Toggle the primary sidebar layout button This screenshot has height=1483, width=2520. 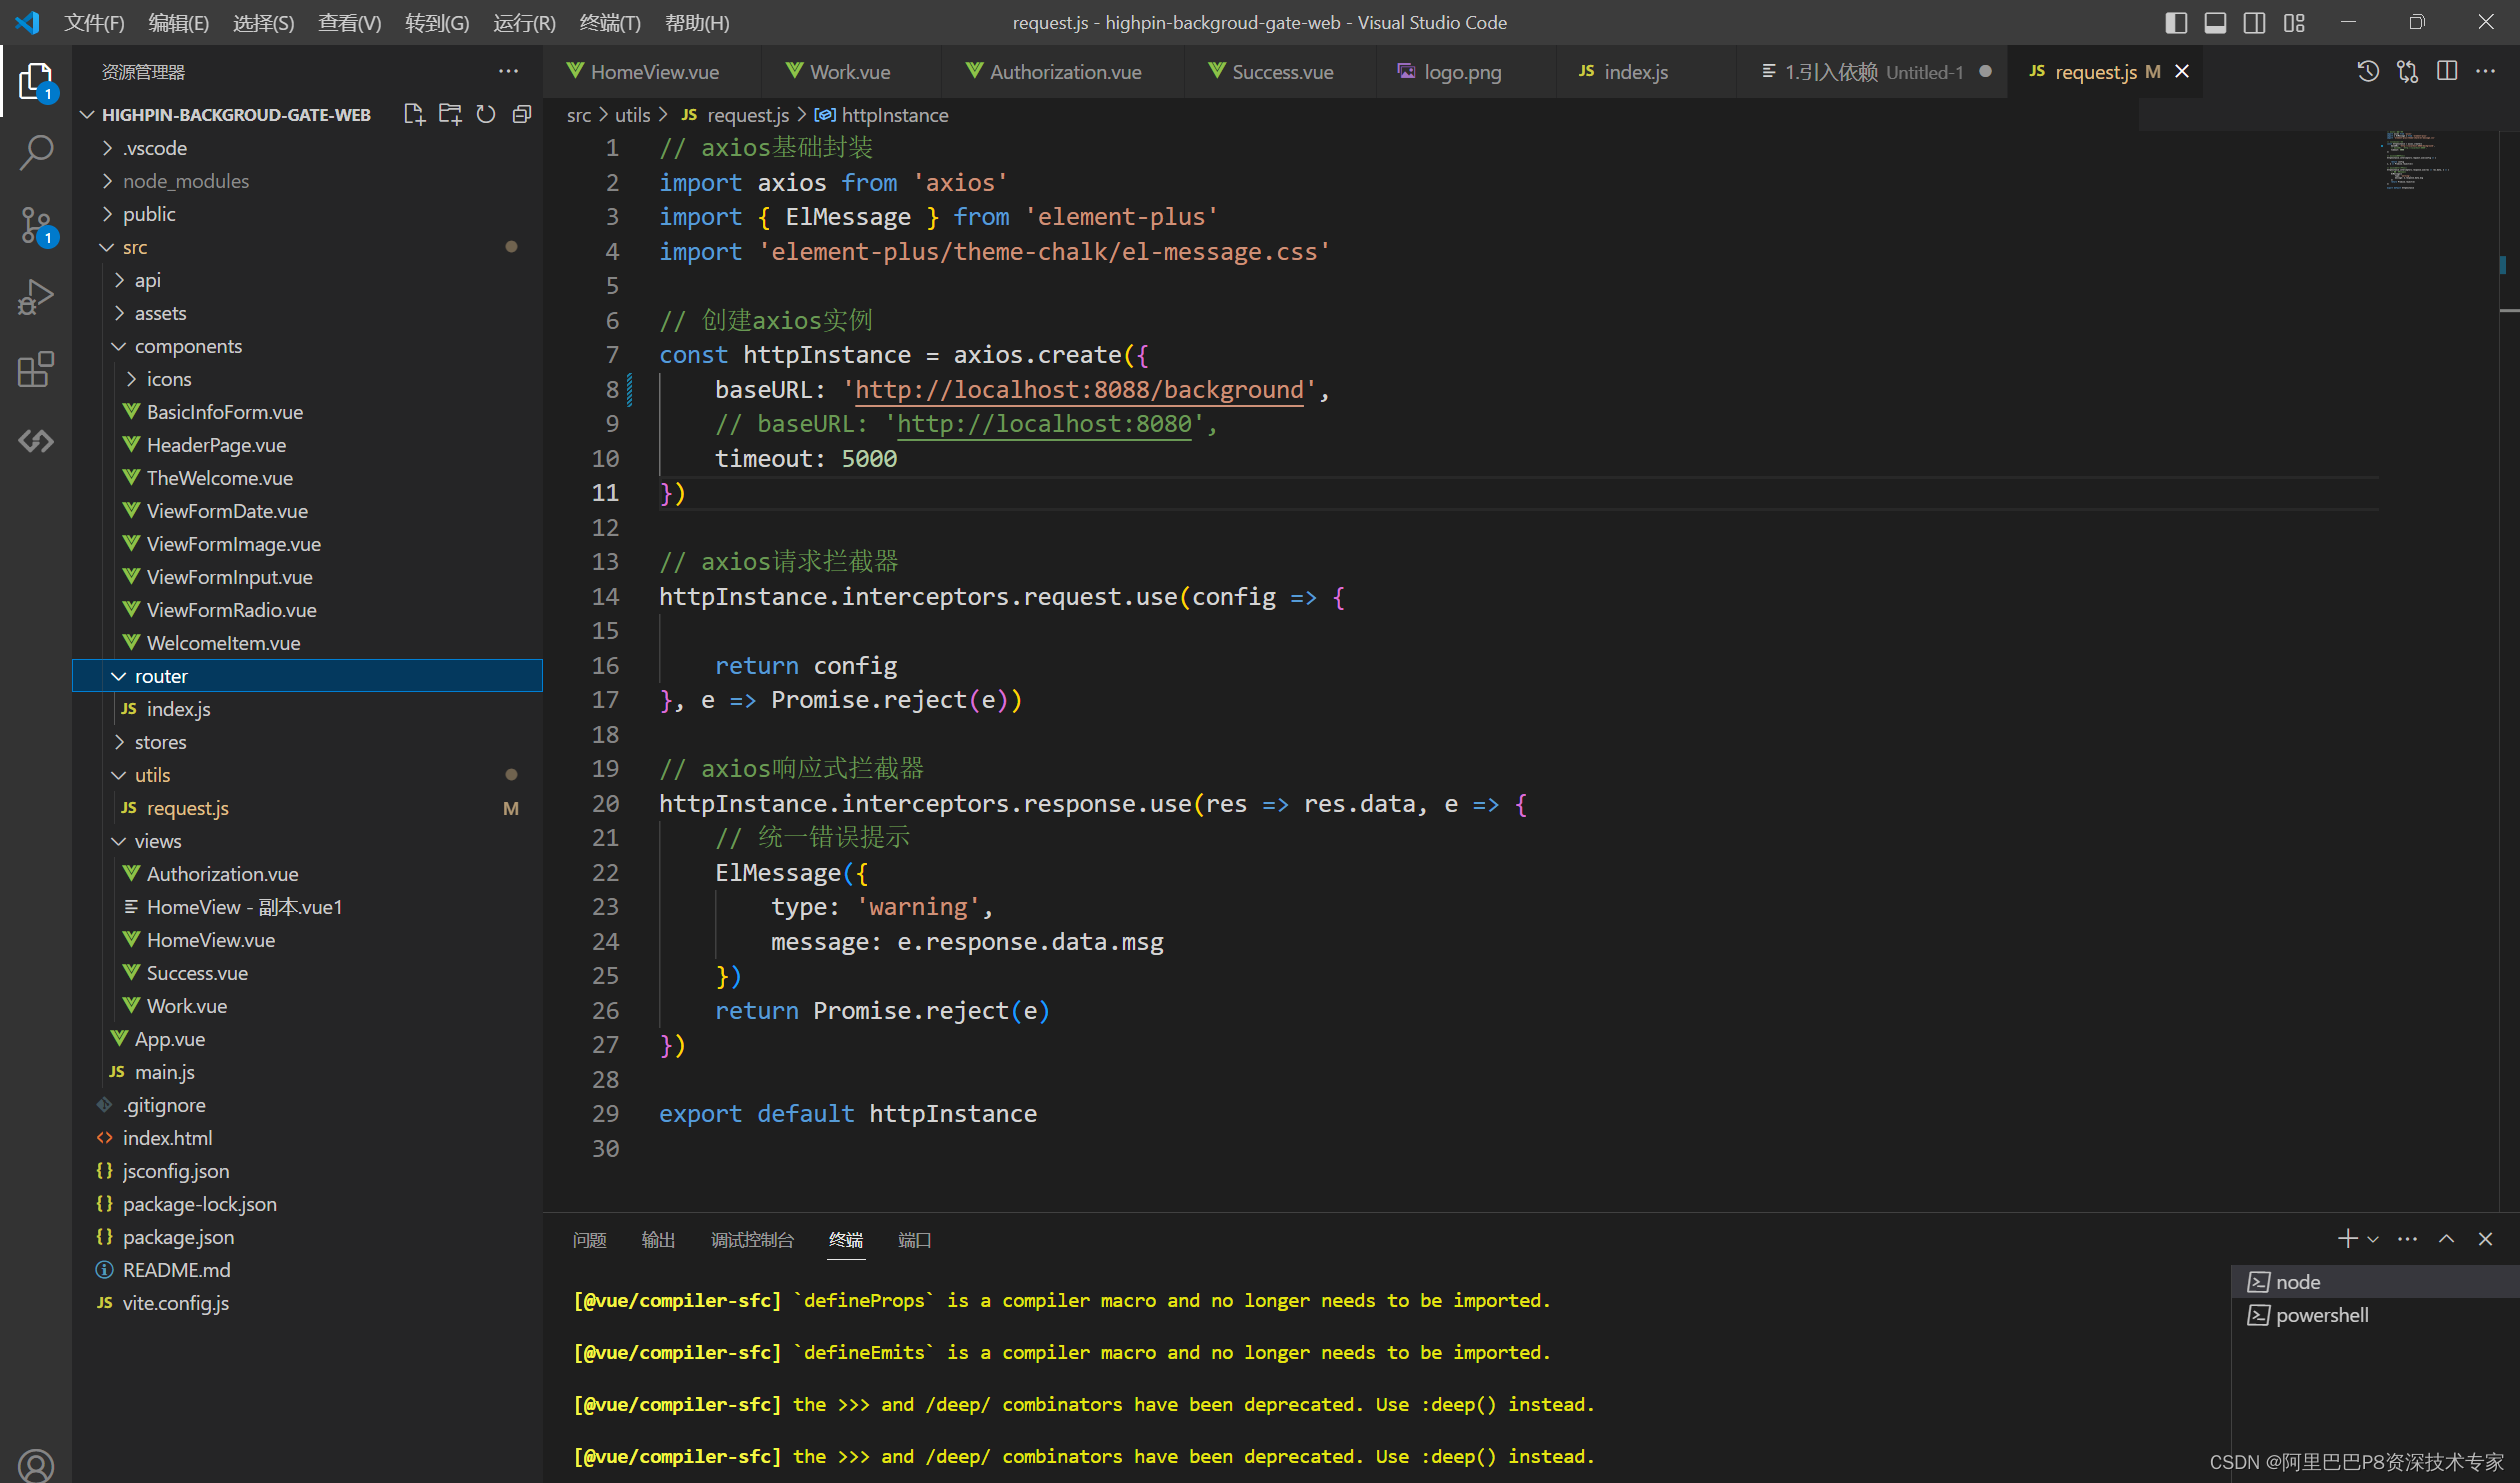click(2176, 23)
